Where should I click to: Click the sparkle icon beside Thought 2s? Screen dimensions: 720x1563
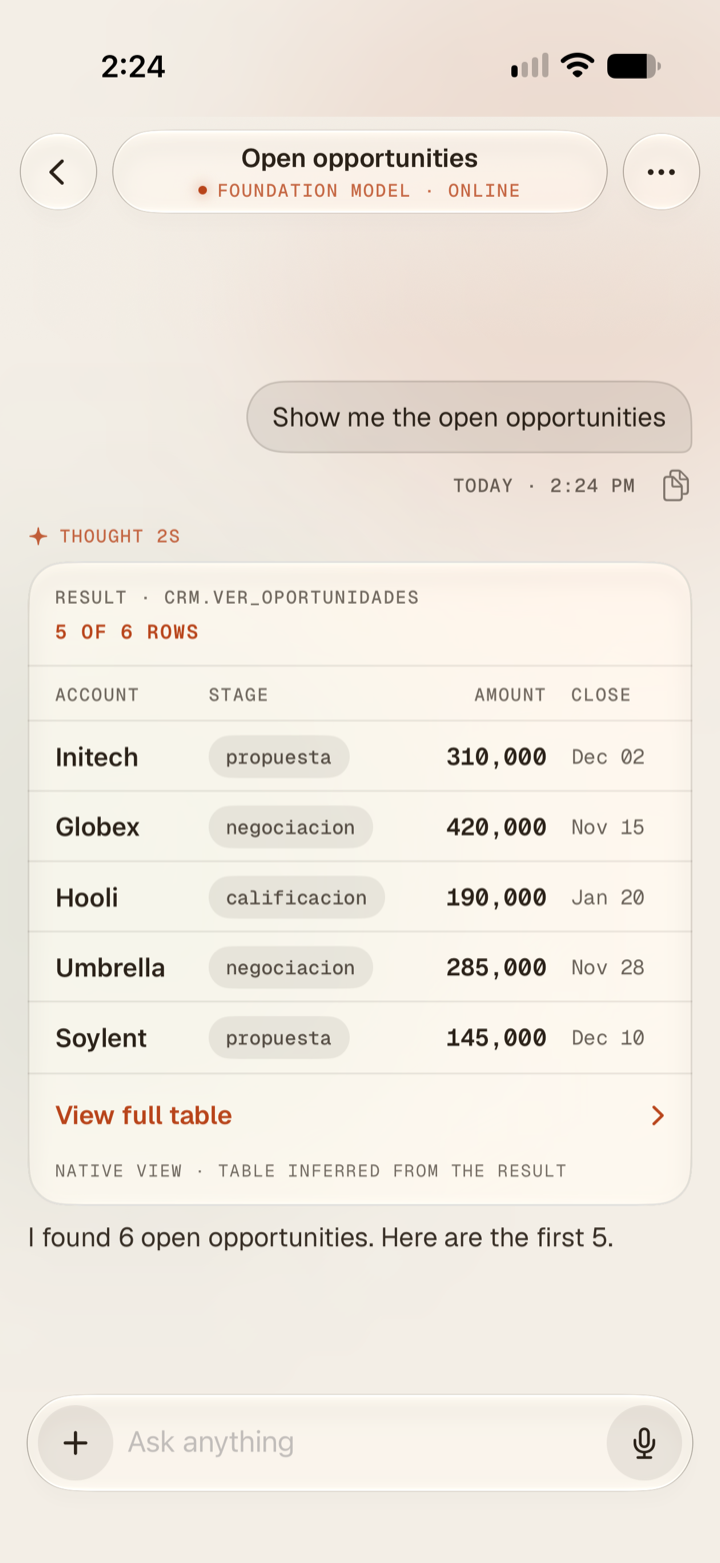[x=38, y=536]
